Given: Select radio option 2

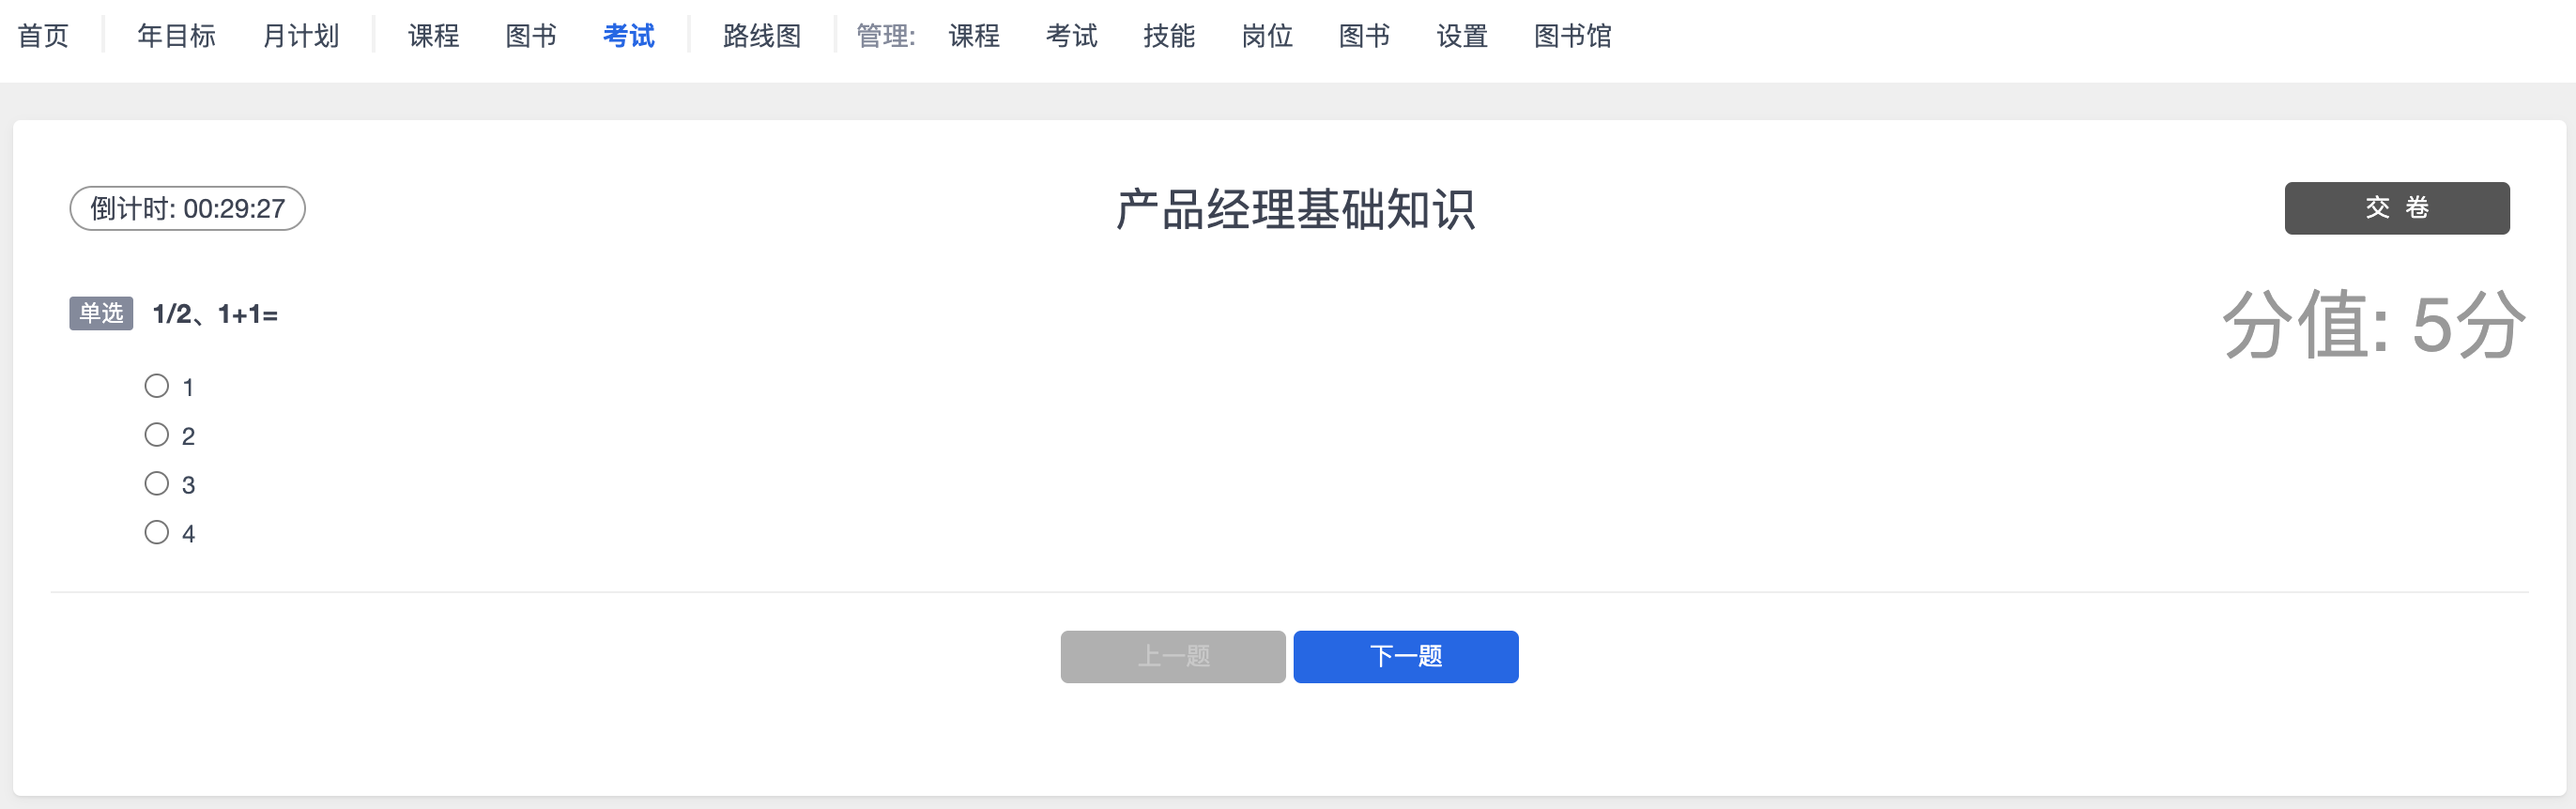Looking at the screenshot, I should click(x=157, y=435).
